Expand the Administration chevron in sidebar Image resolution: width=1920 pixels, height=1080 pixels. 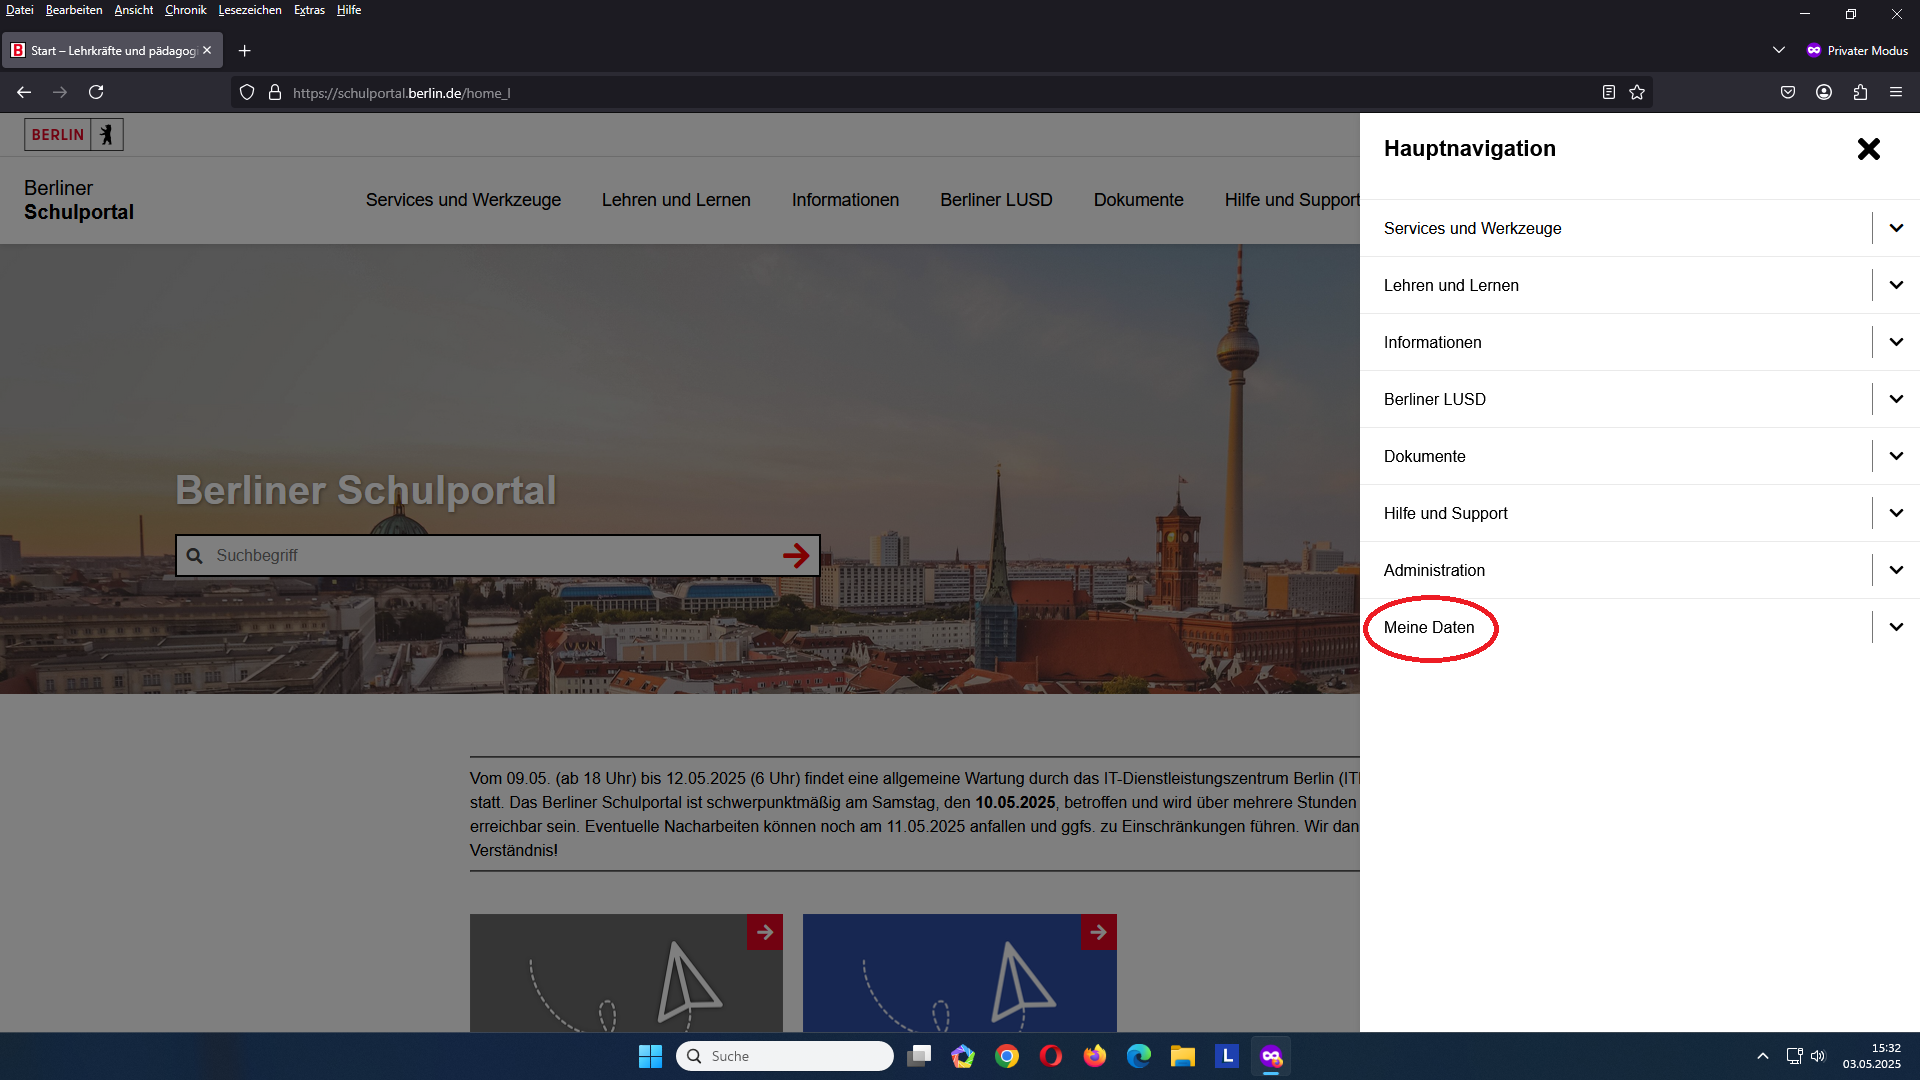point(1896,570)
